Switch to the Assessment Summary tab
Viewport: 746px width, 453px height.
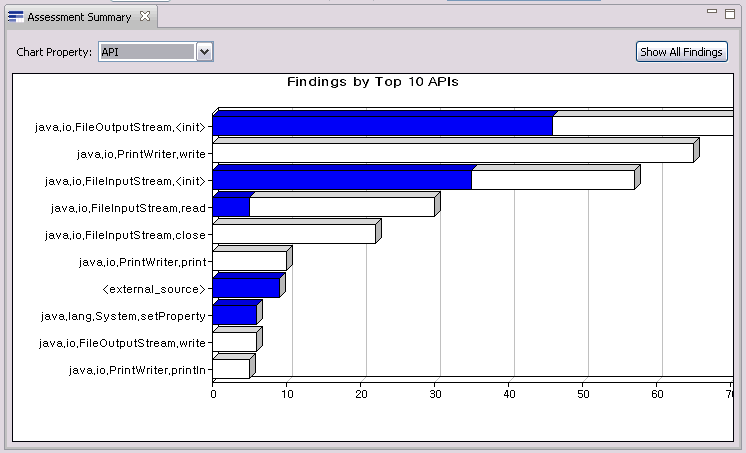(x=79, y=17)
